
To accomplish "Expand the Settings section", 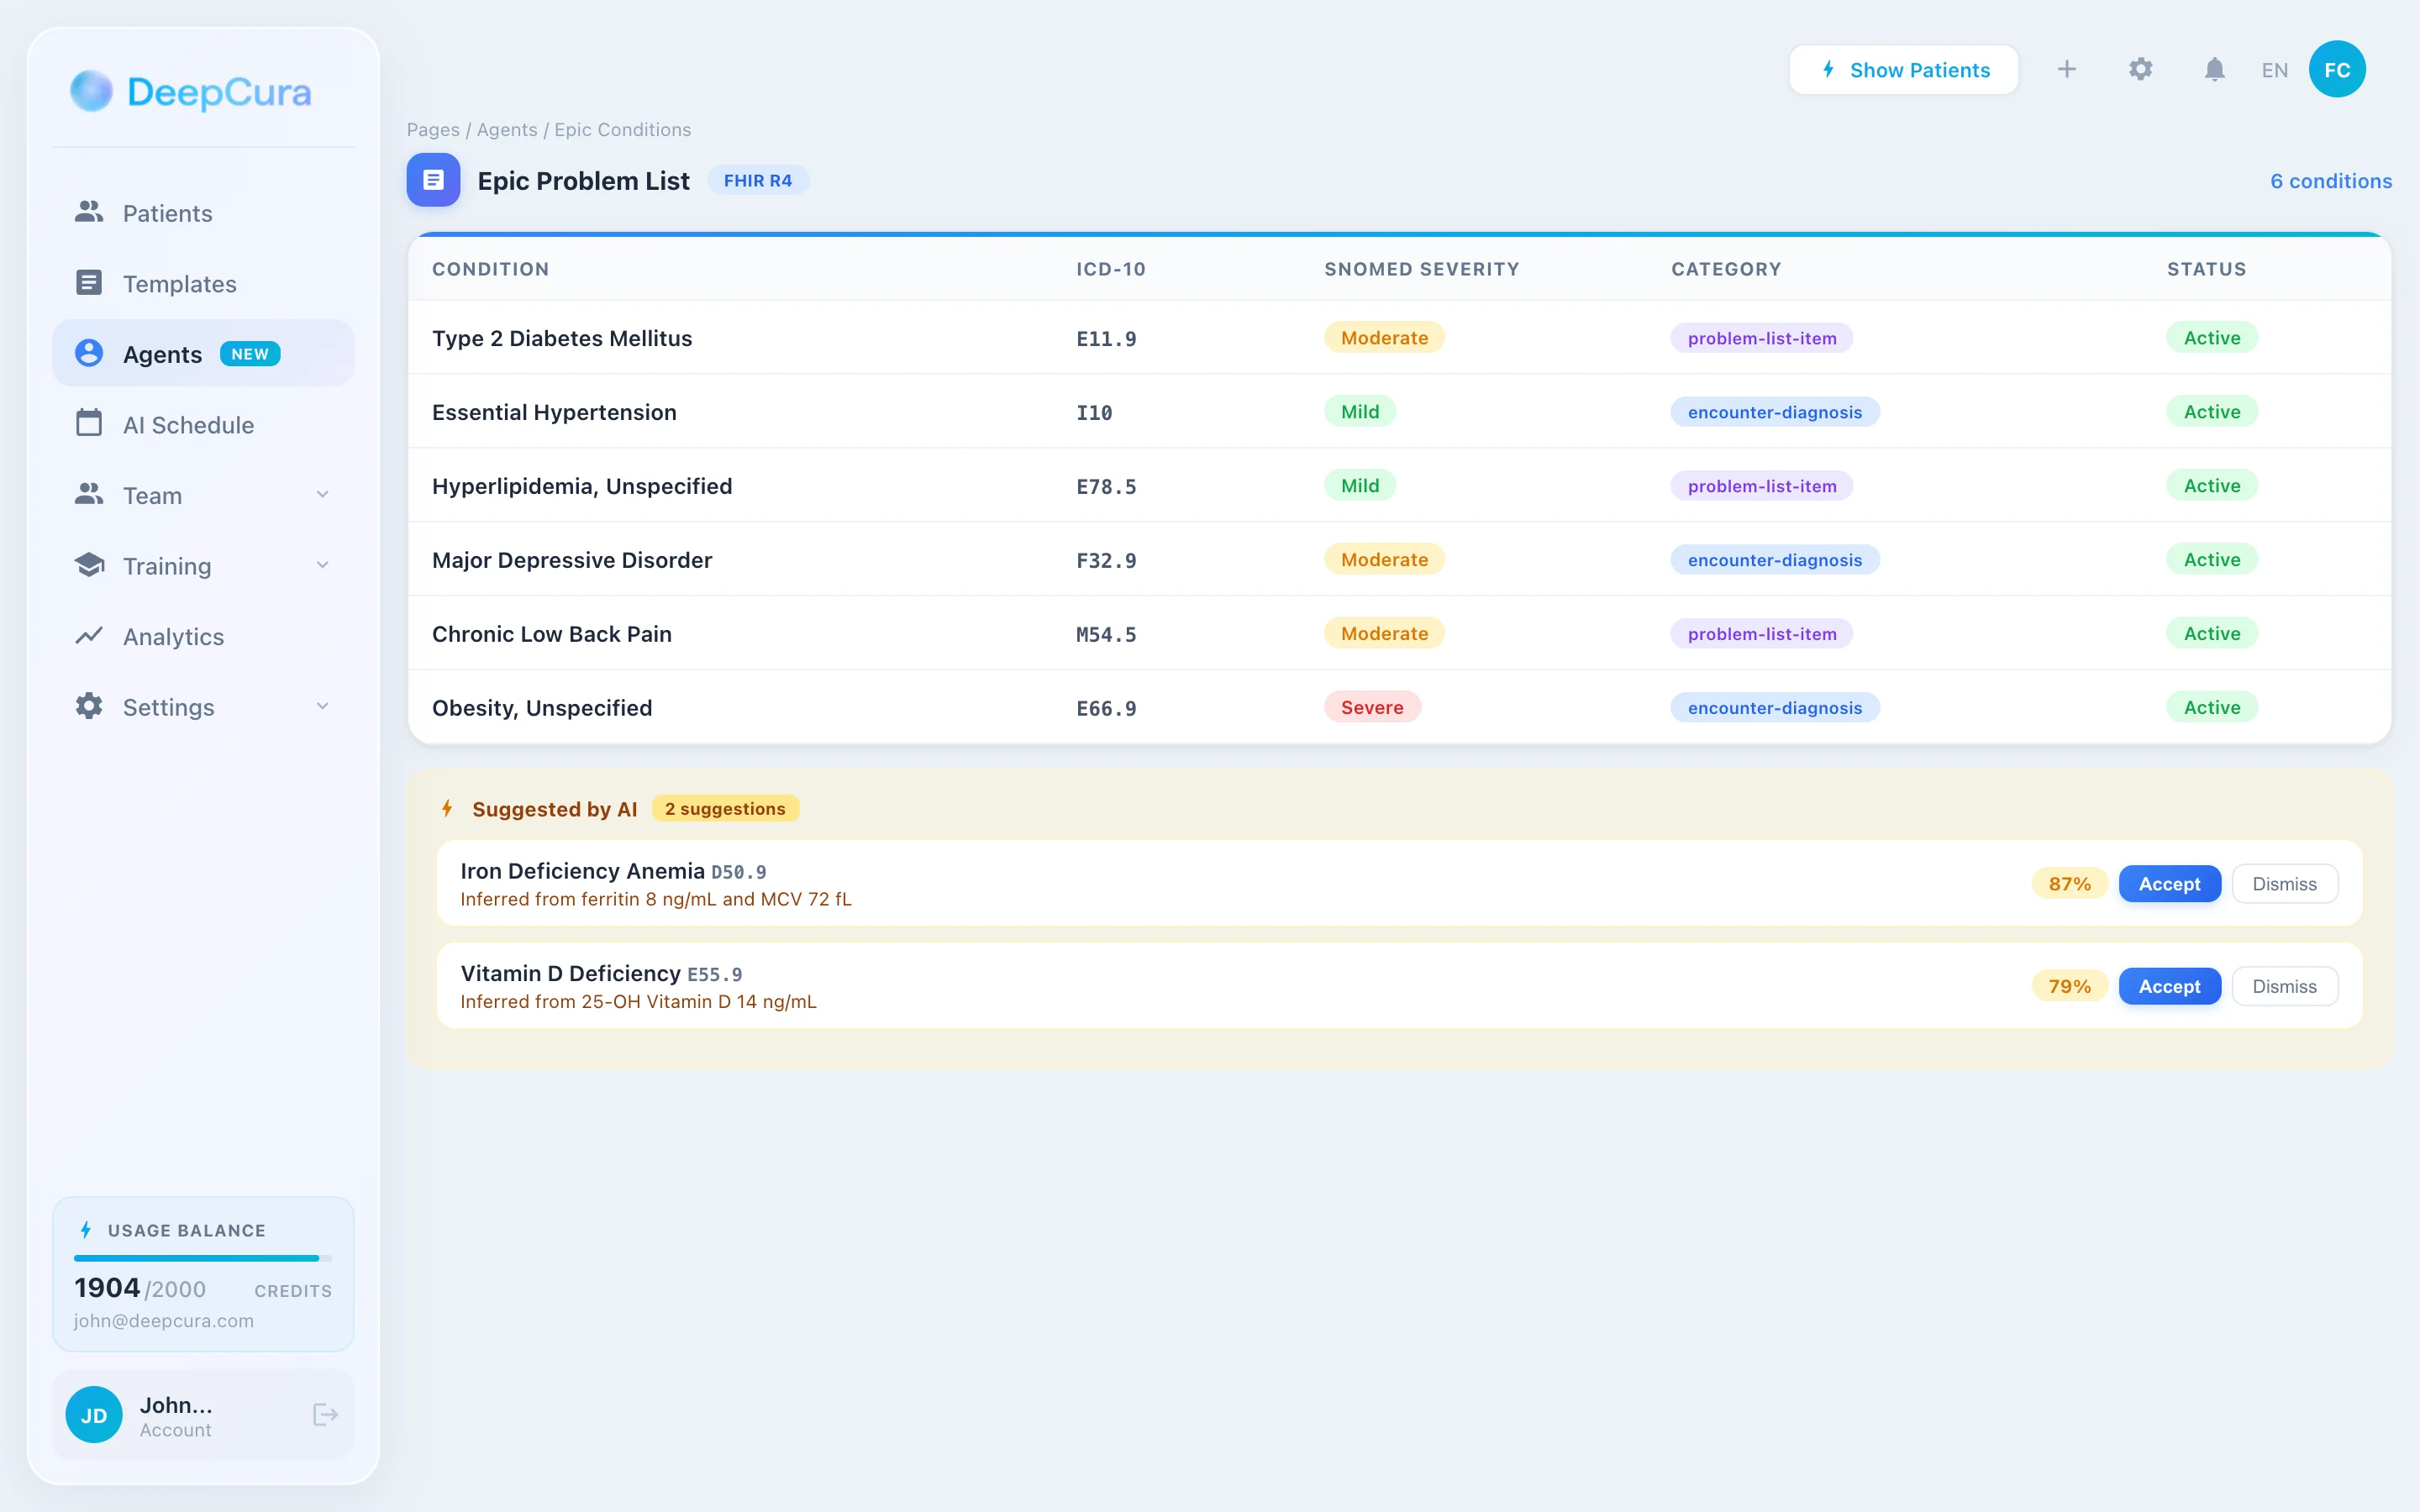I will 322,706.
